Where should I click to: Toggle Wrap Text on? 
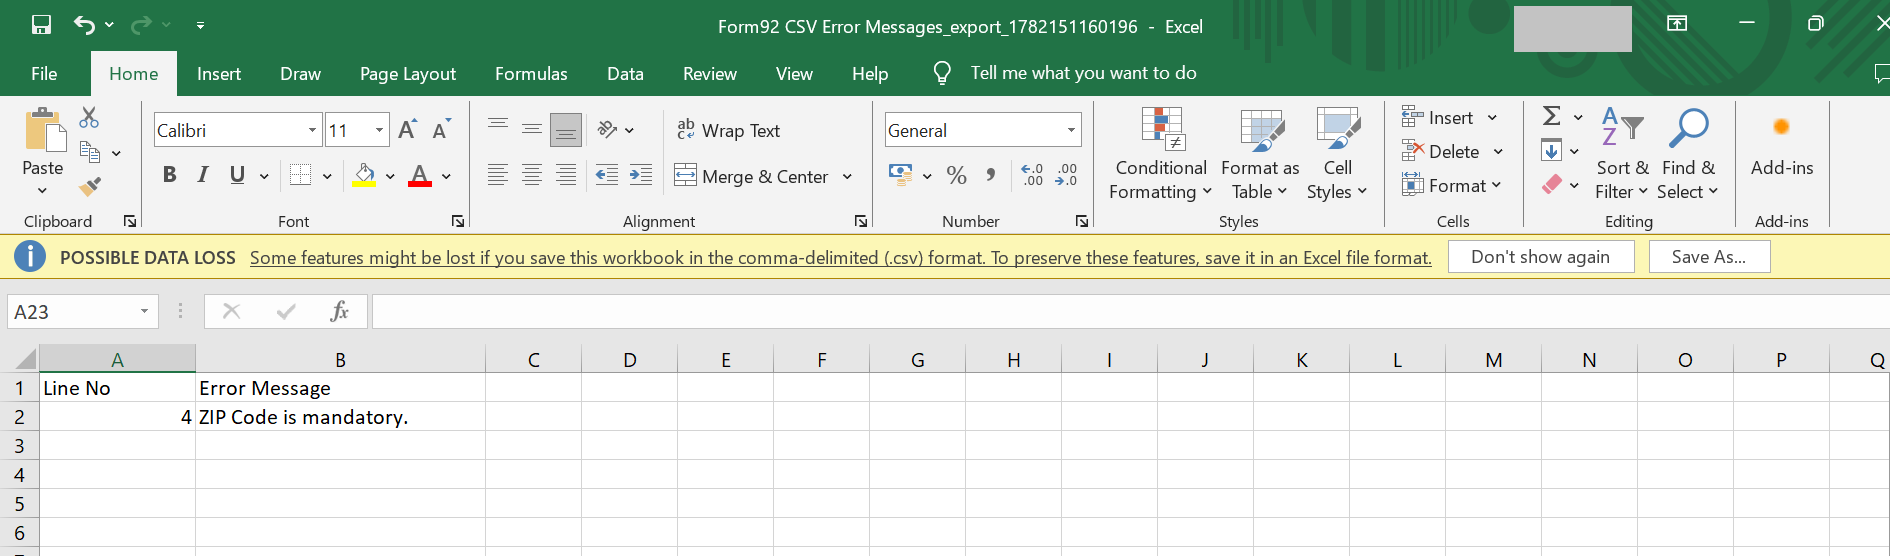pyautogui.click(x=728, y=130)
